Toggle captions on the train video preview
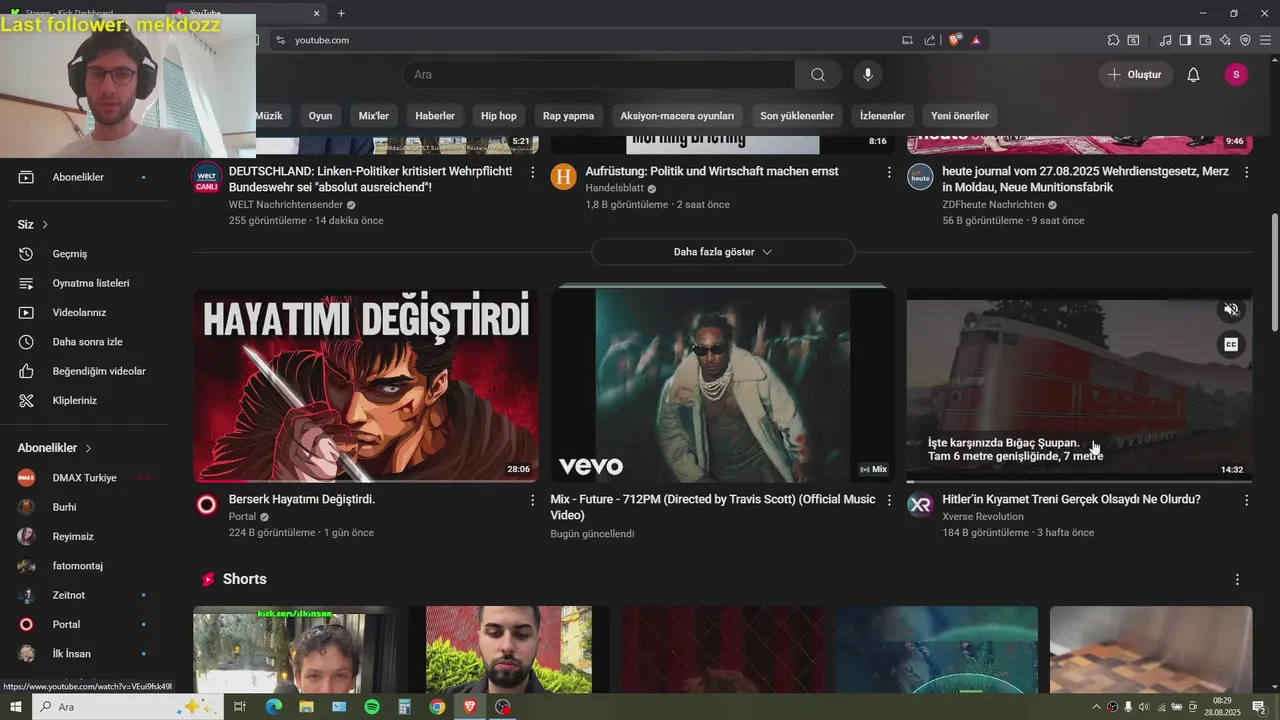 (1231, 345)
